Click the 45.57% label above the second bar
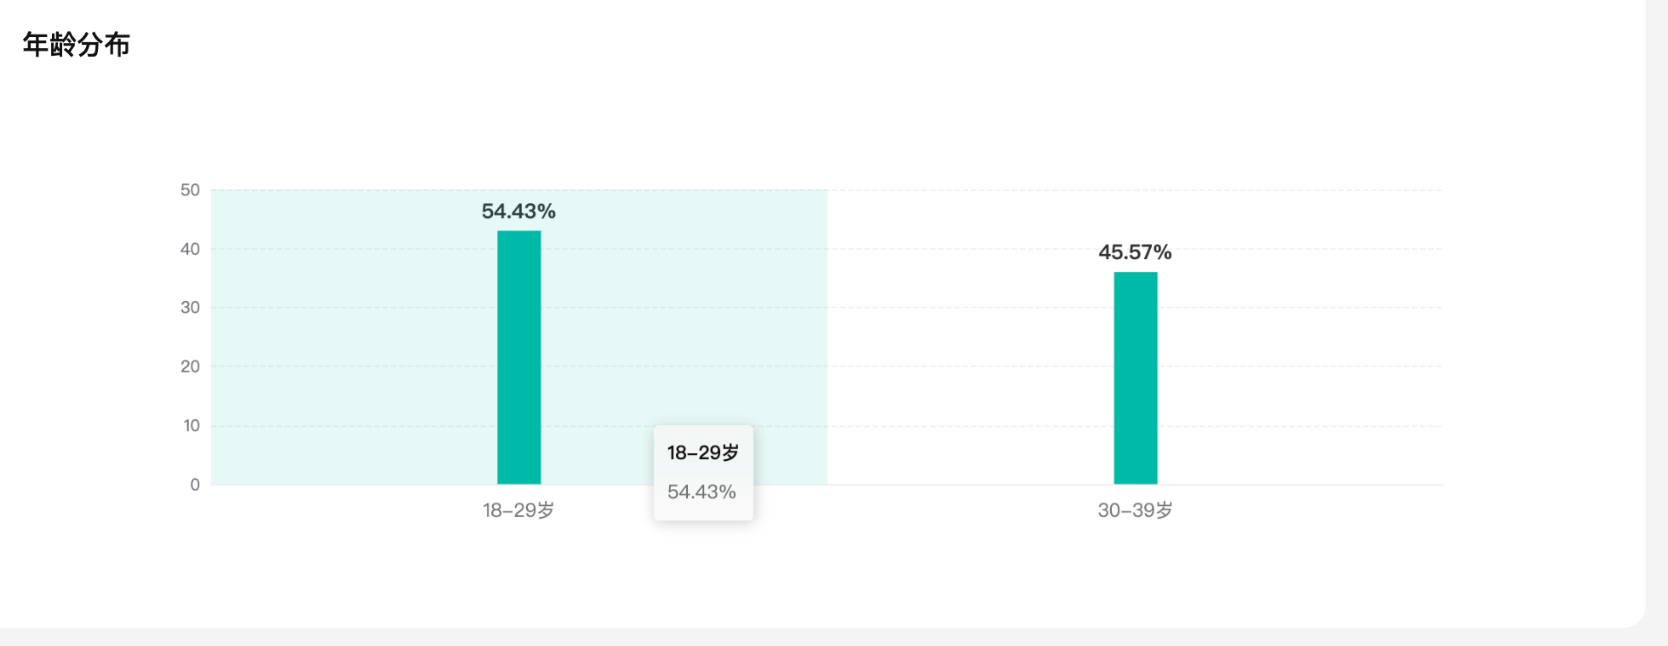Image resolution: width=1668 pixels, height=646 pixels. [x=1135, y=252]
